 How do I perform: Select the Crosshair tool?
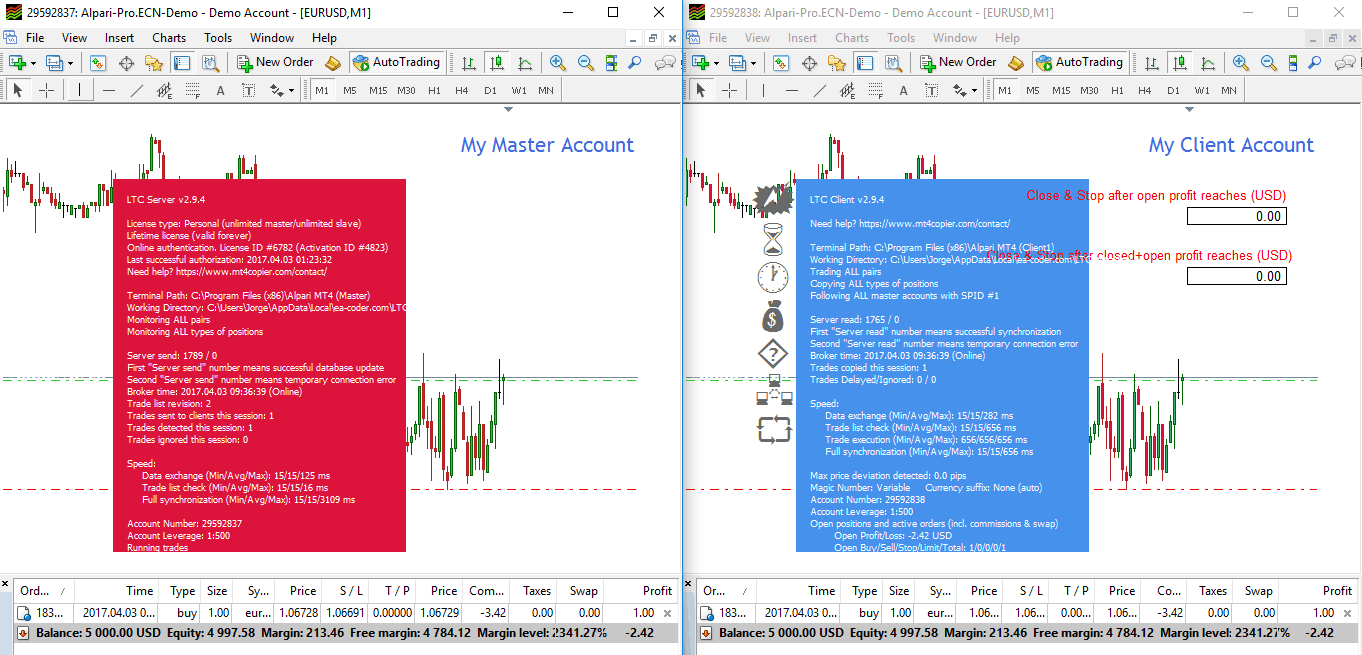pyautogui.click(x=46, y=89)
